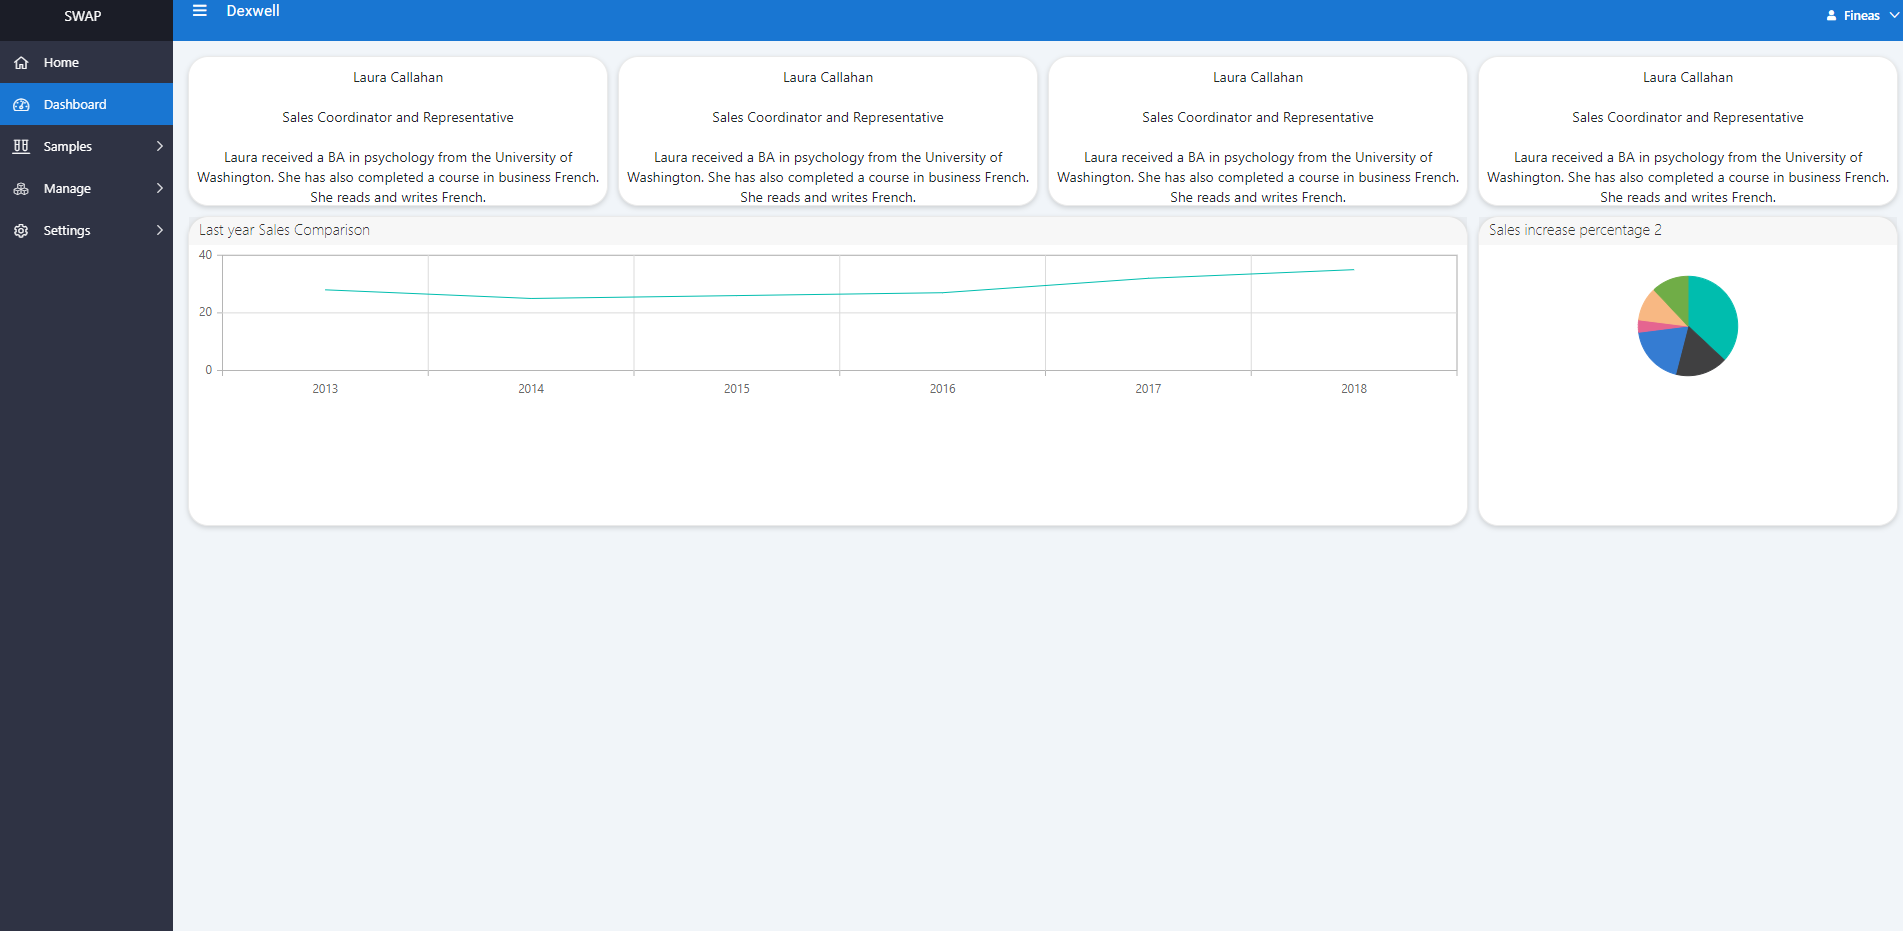Click the Samples icon in sidebar
The image size is (1903, 931).
pos(21,147)
